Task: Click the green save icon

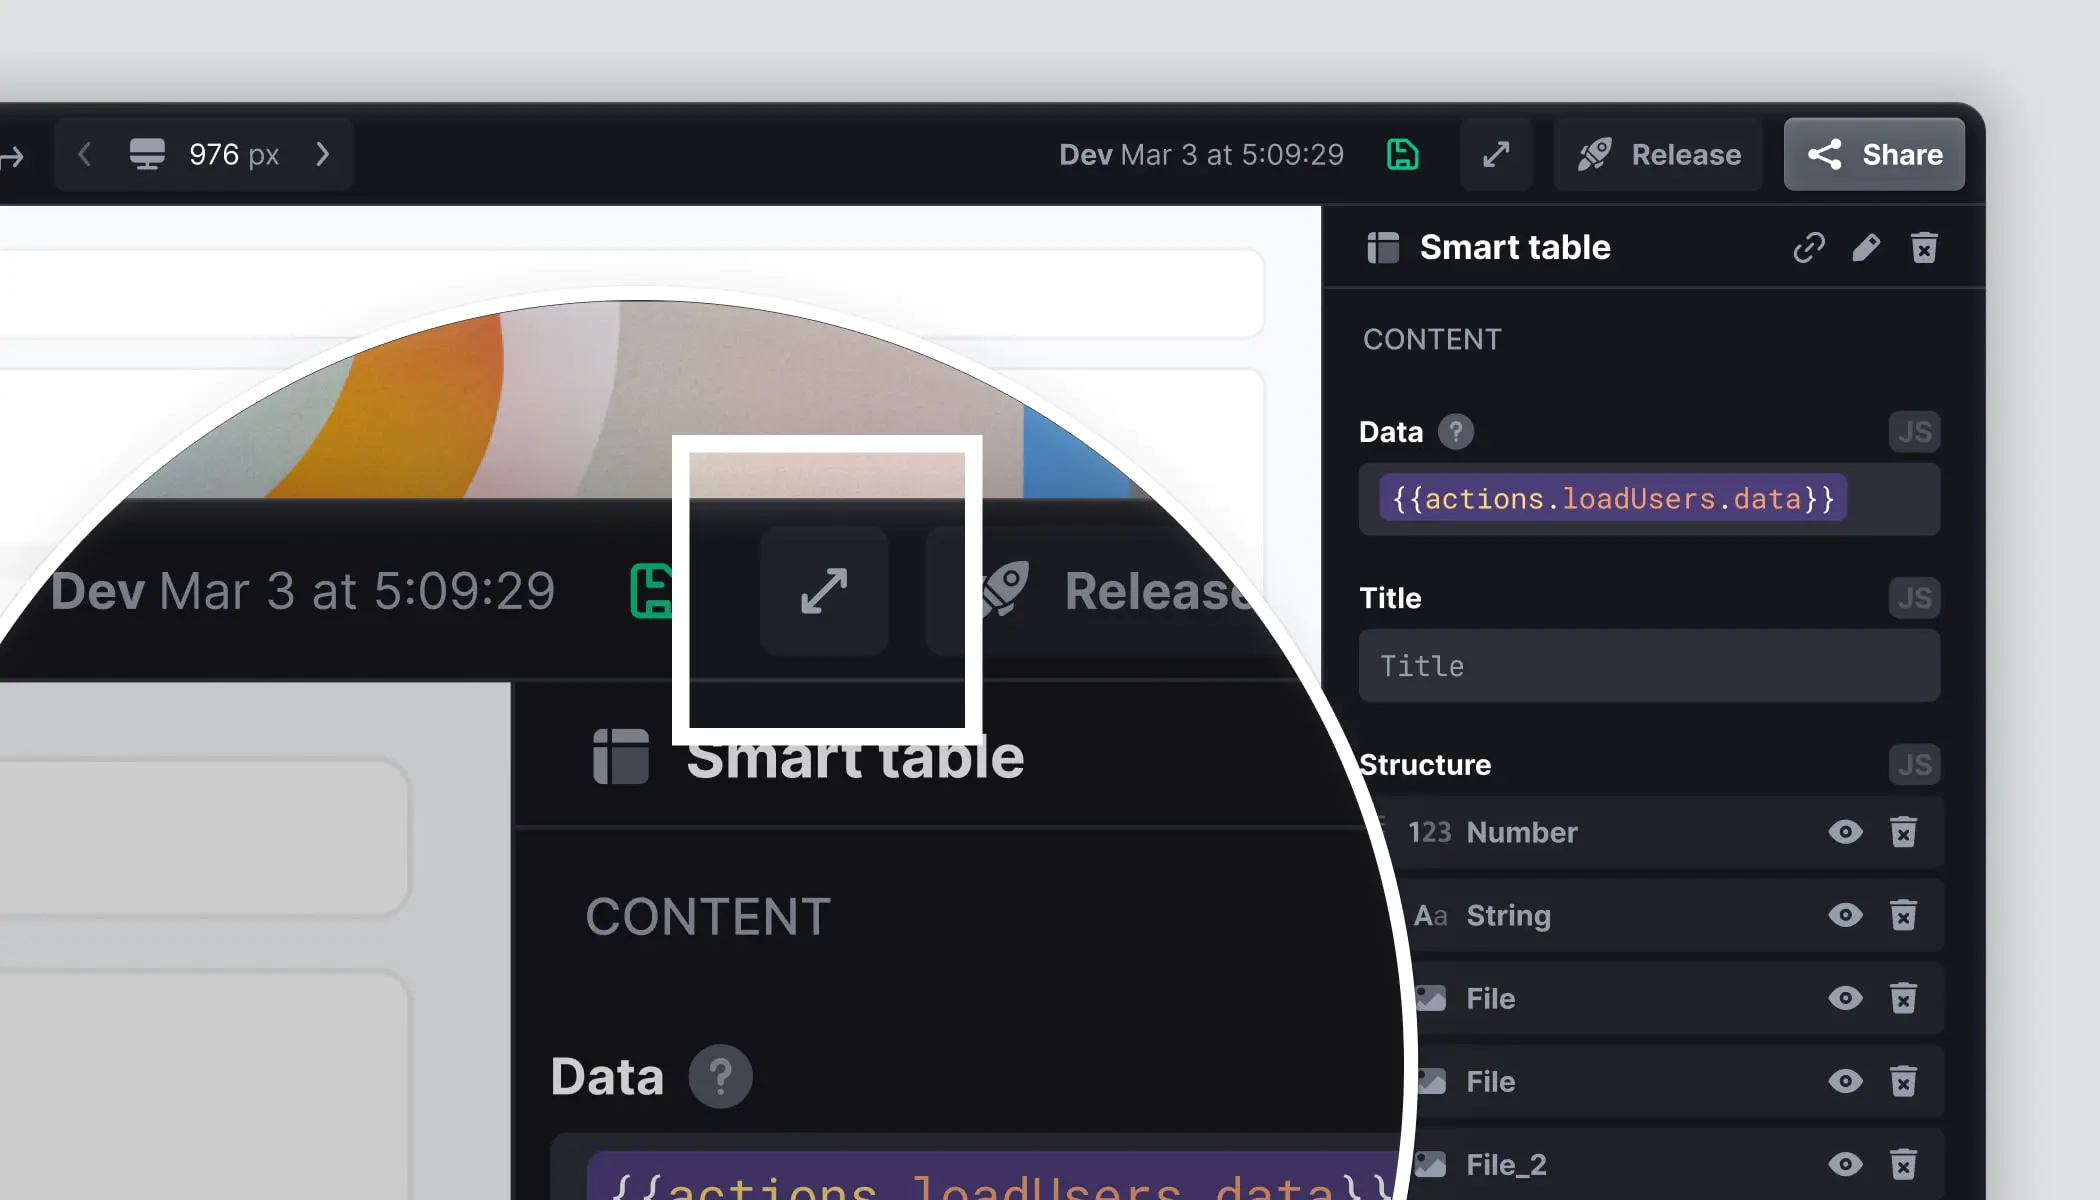Action: (x=1402, y=154)
